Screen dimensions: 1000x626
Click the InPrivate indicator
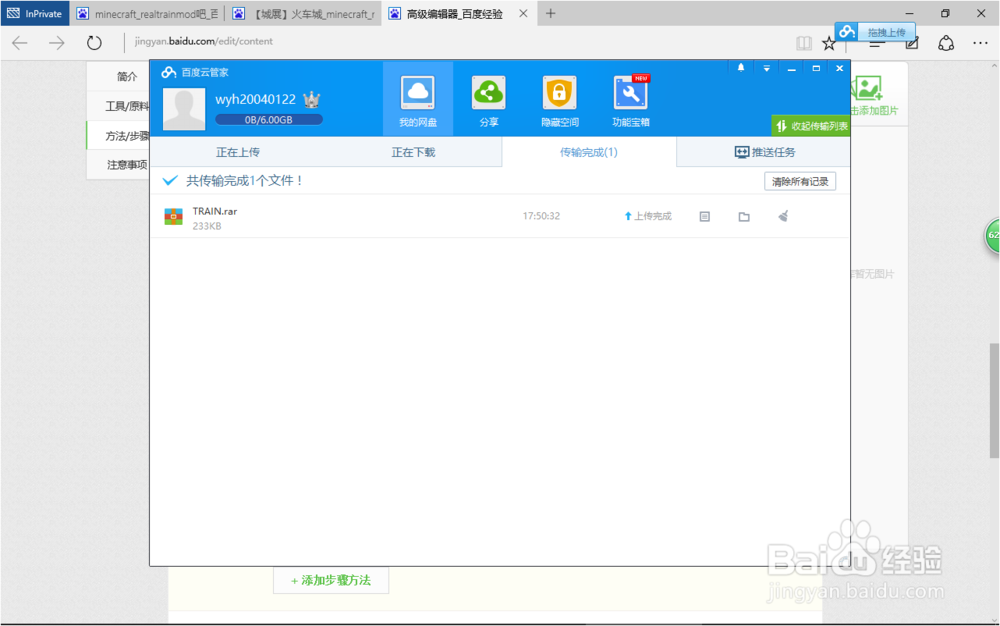35,13
